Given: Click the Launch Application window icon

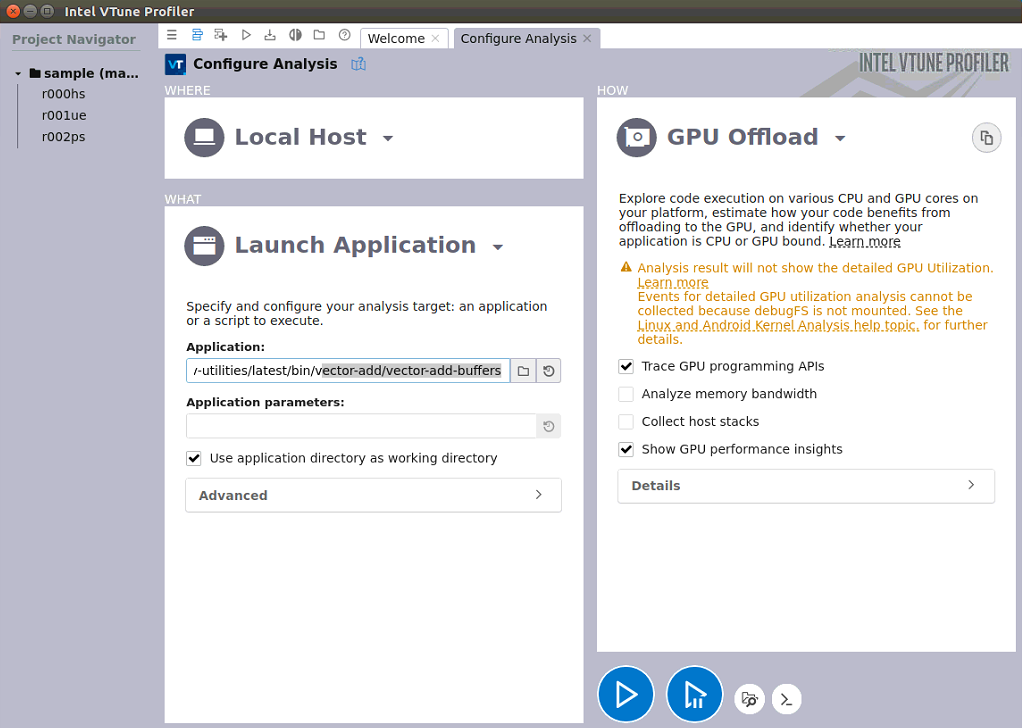Looking at the screenshot, I should click(204, 246).
